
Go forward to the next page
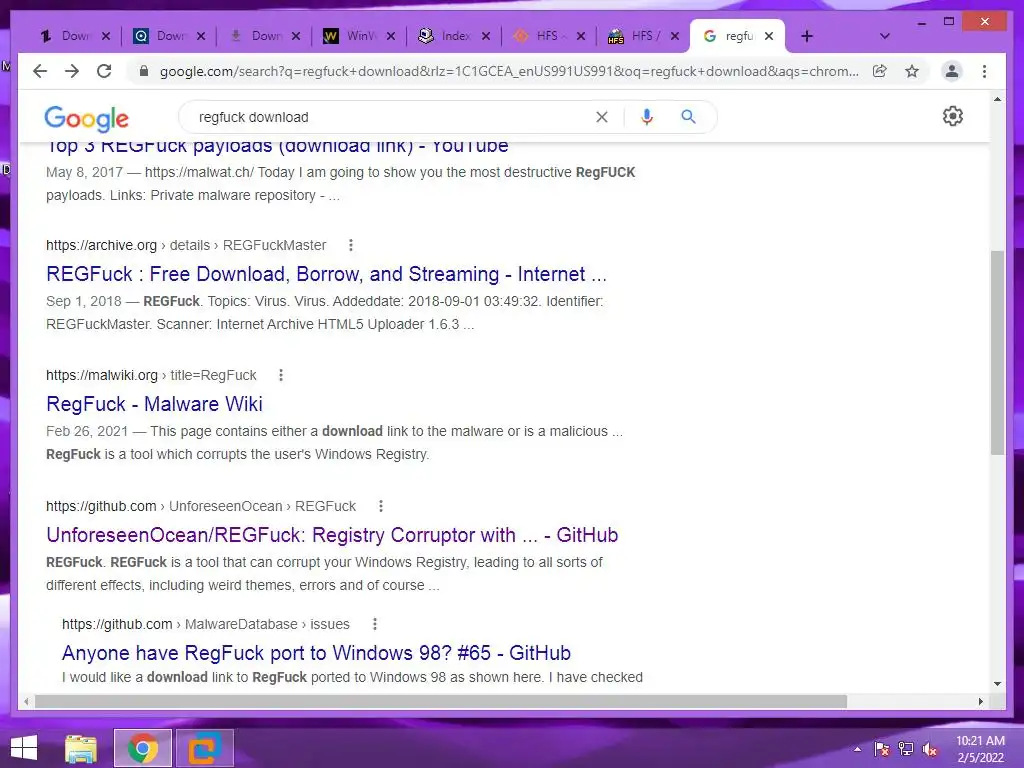click(x=72, y=71)
